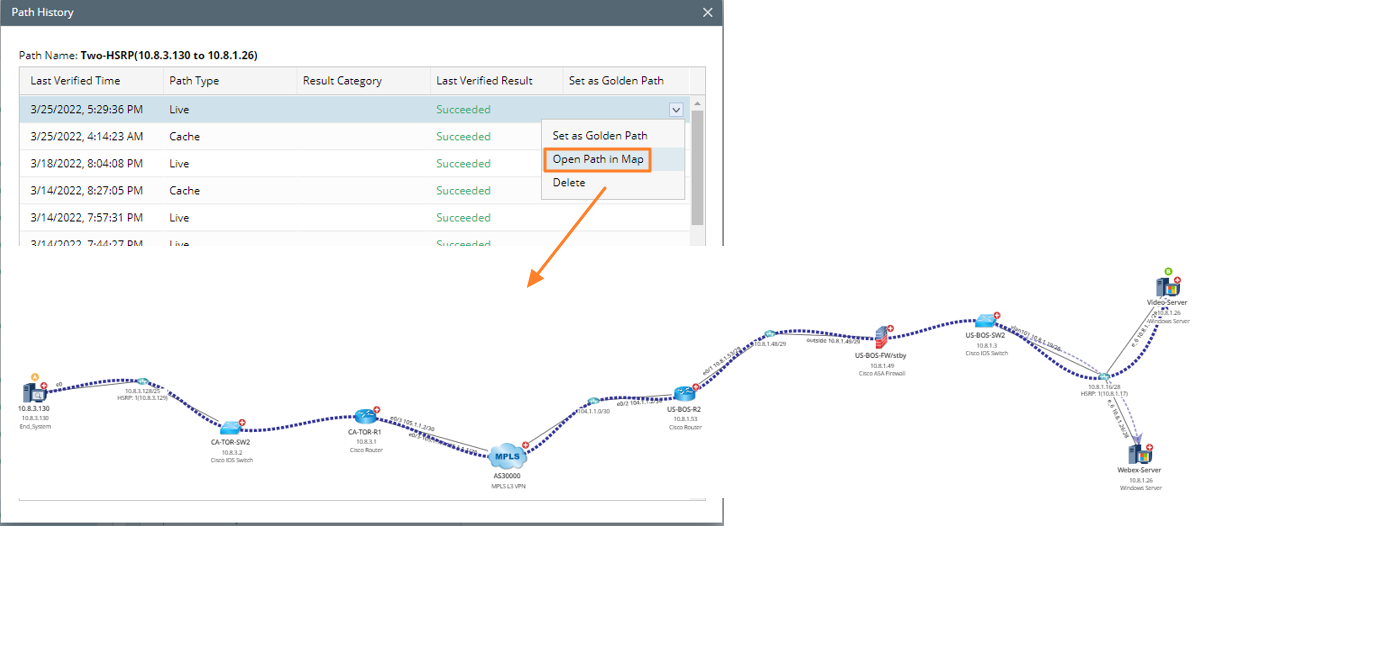The image size is (1385, 664).
Task: Choose Open Path in Map
Action: point(597,159)
